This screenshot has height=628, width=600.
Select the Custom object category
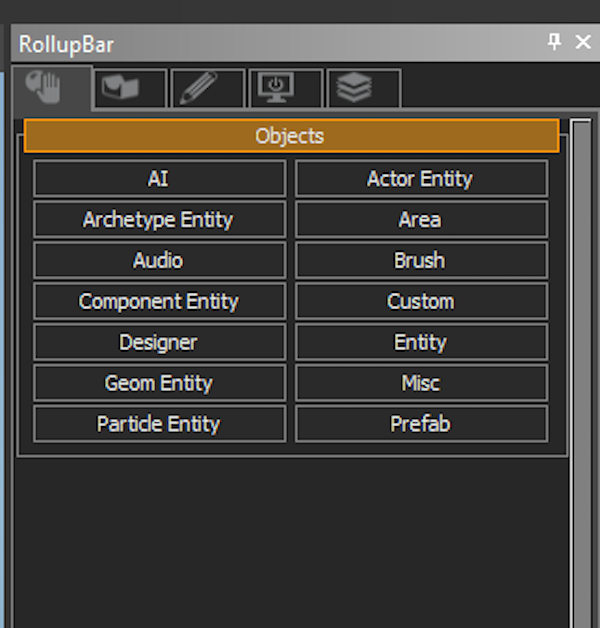point(421,301)
